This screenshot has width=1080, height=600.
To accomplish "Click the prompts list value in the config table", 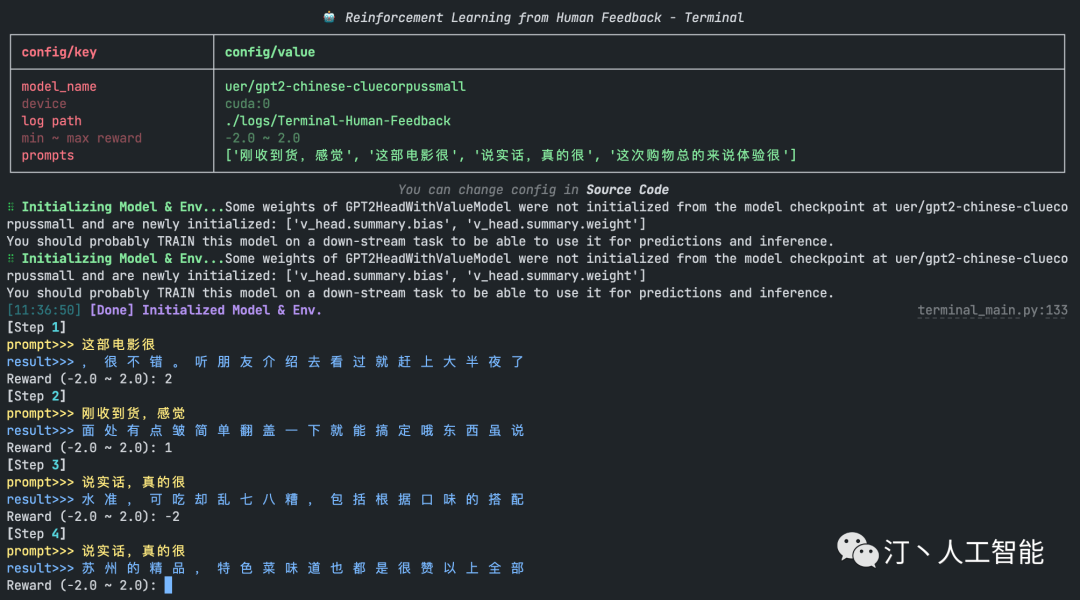I will tap(510, 155).
